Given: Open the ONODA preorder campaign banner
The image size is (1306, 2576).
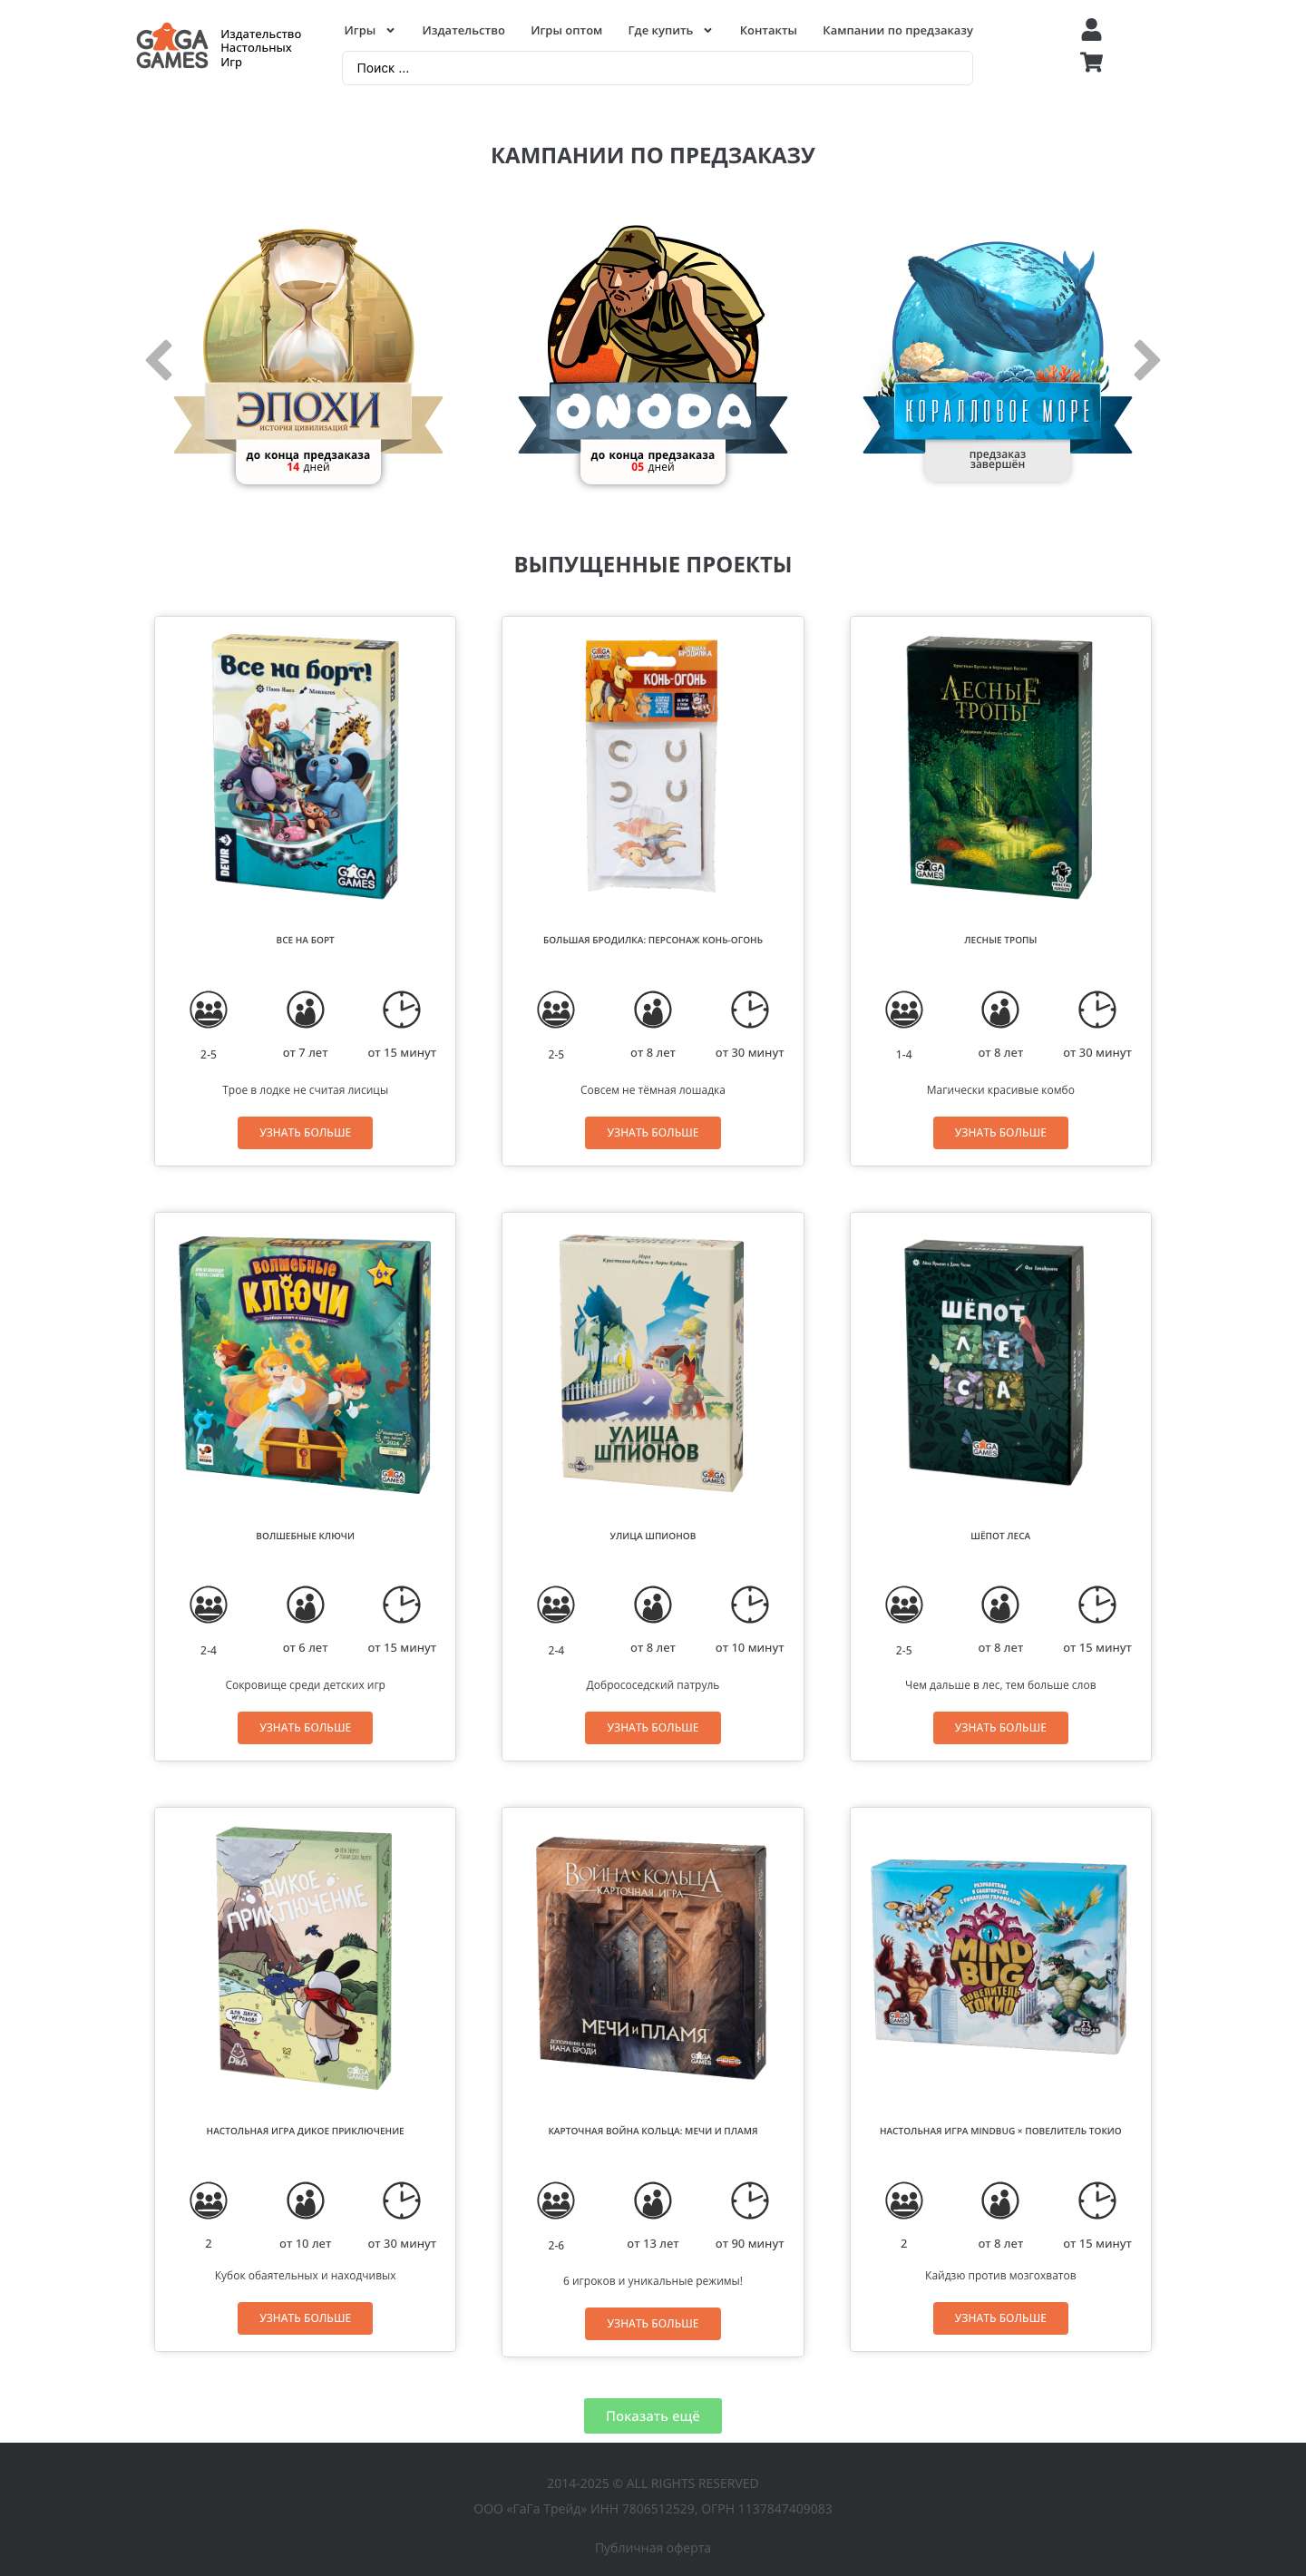Looking at the screenshot, I should 652,355.
